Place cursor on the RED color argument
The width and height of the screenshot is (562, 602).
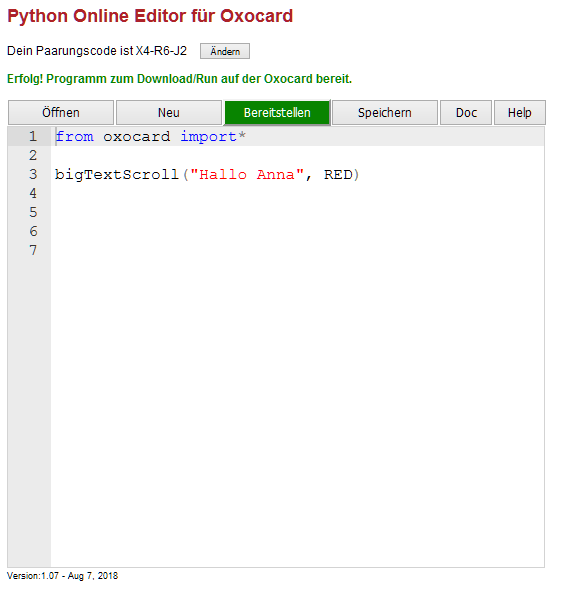(338, 175)
